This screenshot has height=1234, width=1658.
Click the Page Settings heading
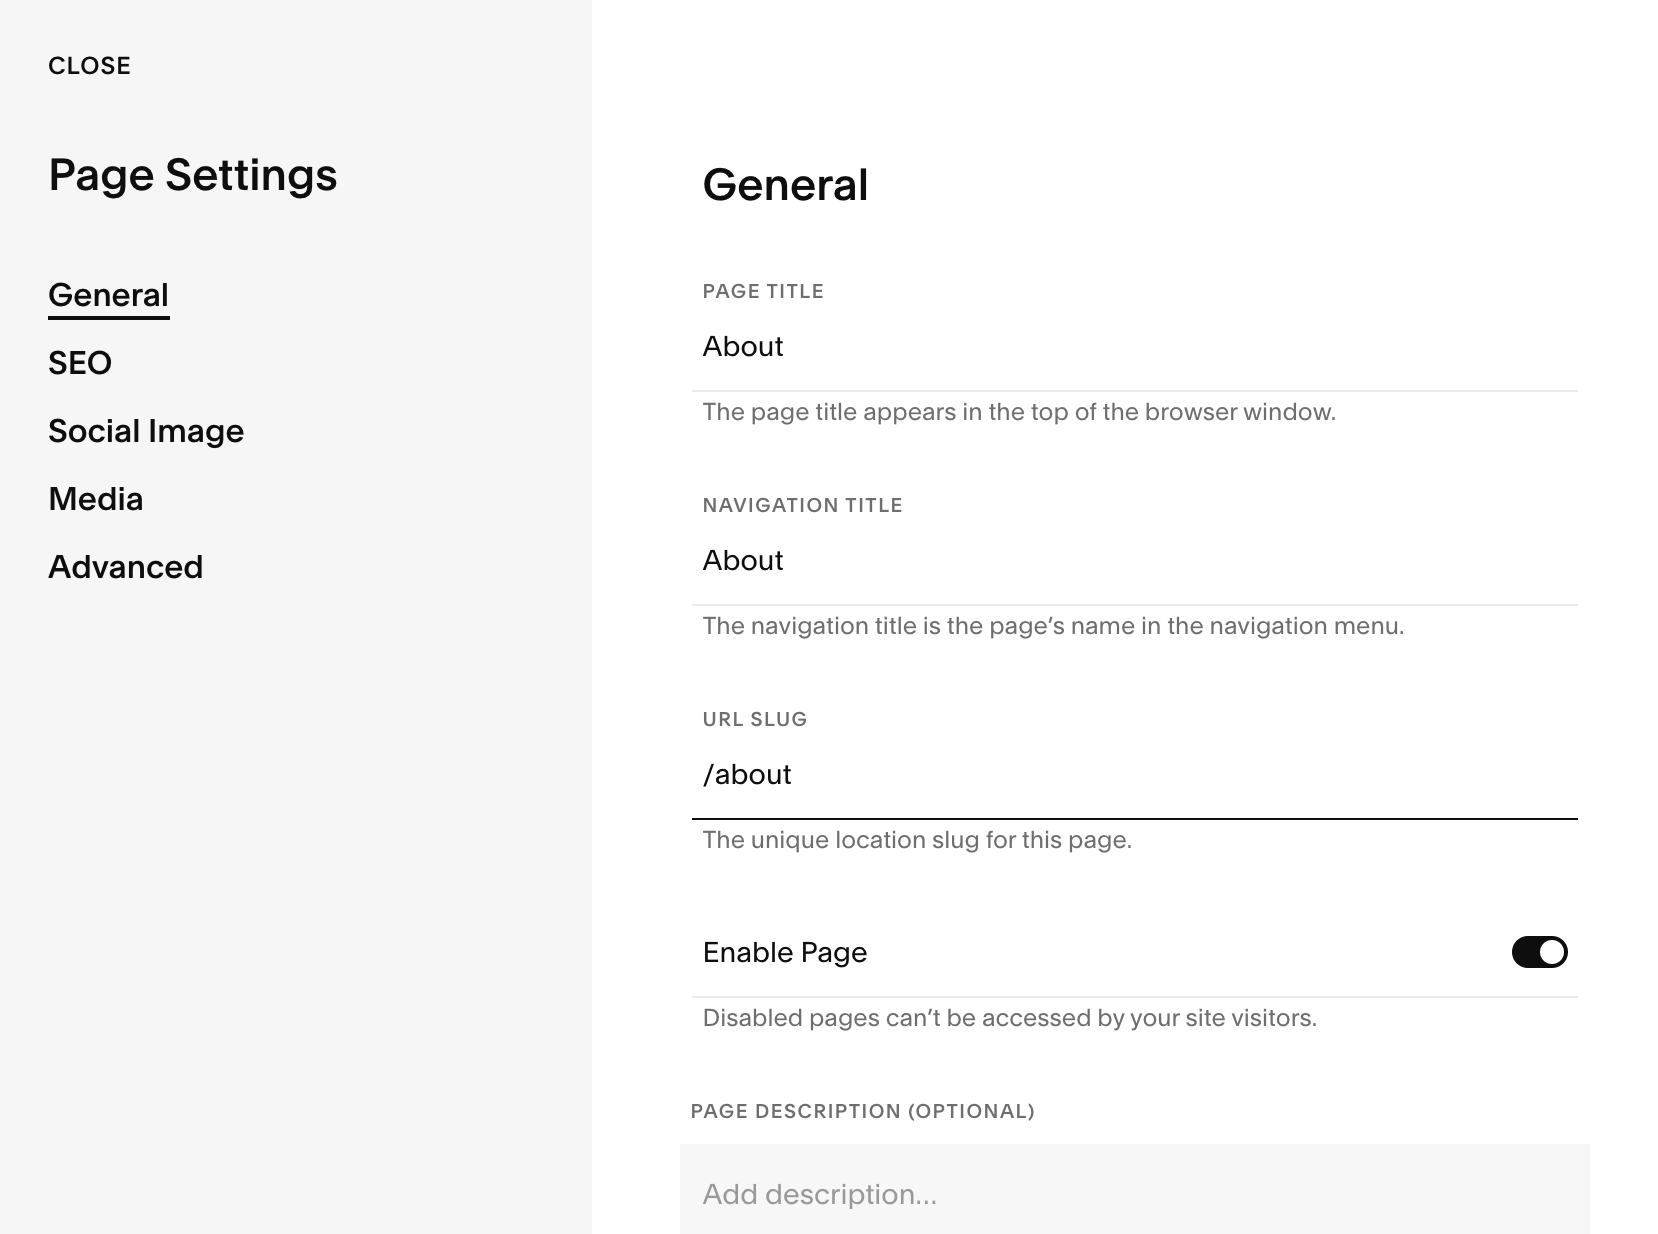coord(193,175)
